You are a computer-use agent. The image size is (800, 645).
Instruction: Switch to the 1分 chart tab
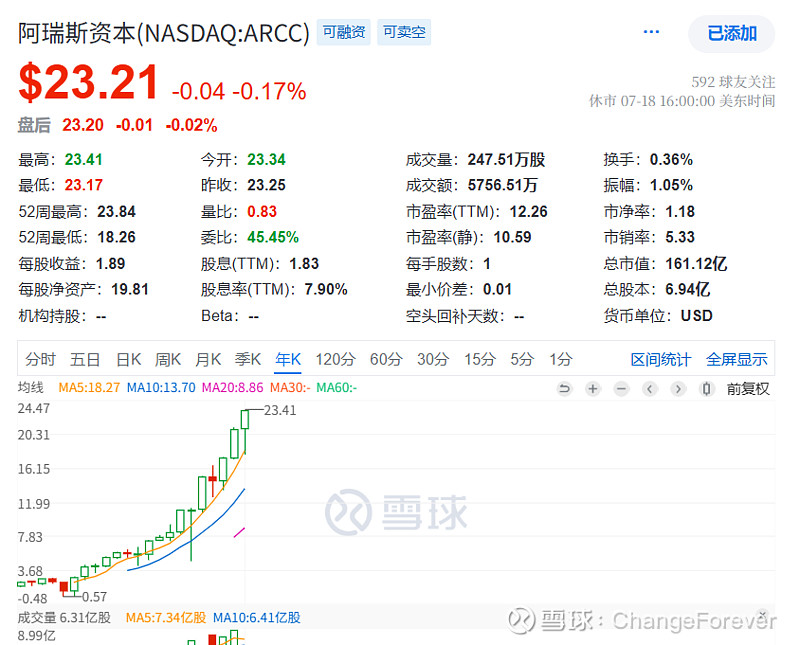click(x=561, y=359)
